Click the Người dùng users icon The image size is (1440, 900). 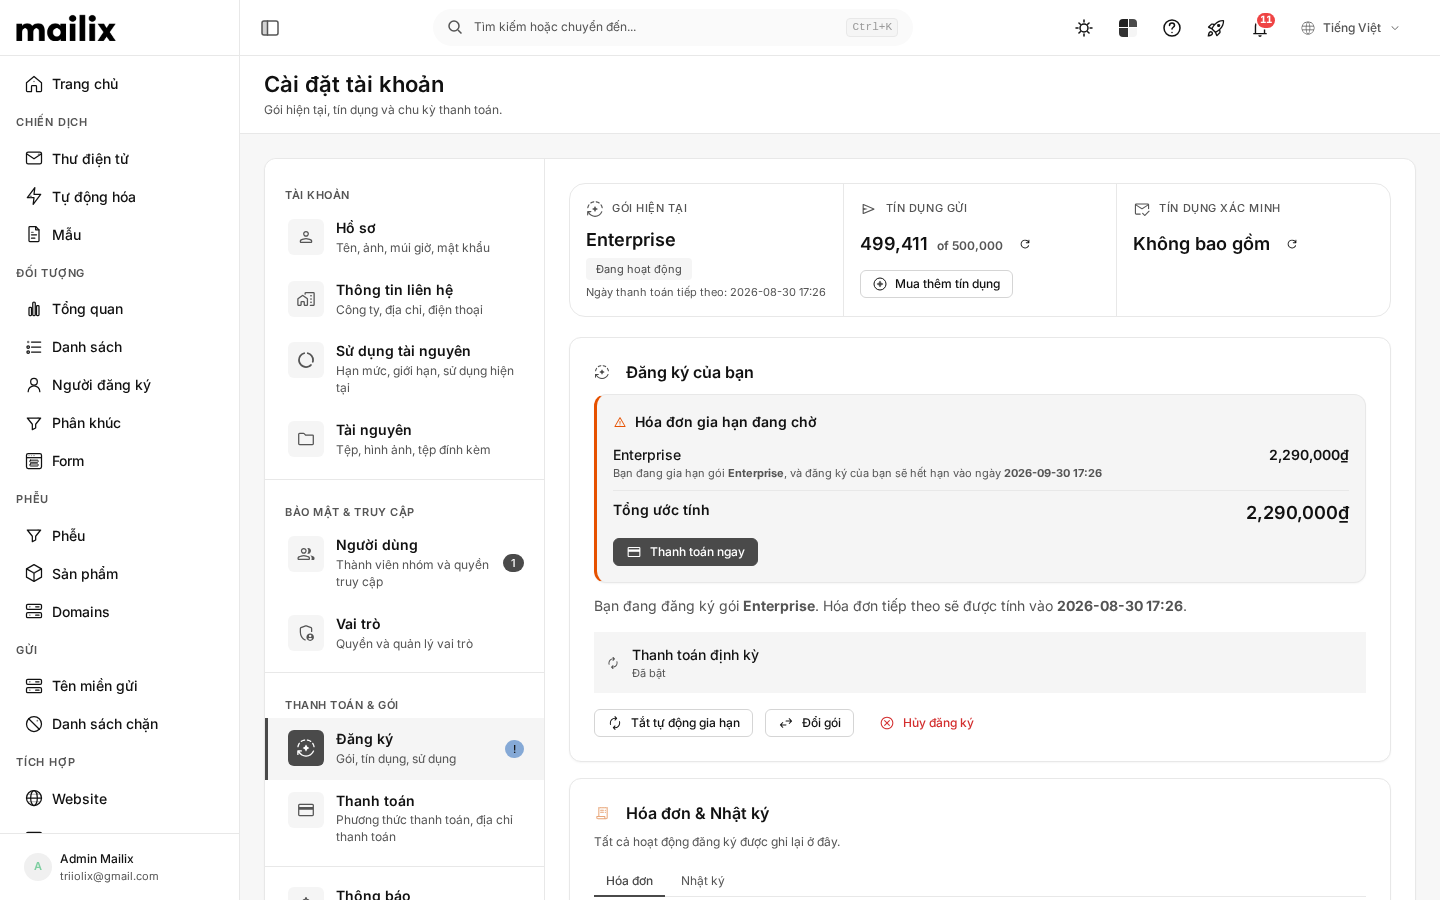click(x=306, y=554)
